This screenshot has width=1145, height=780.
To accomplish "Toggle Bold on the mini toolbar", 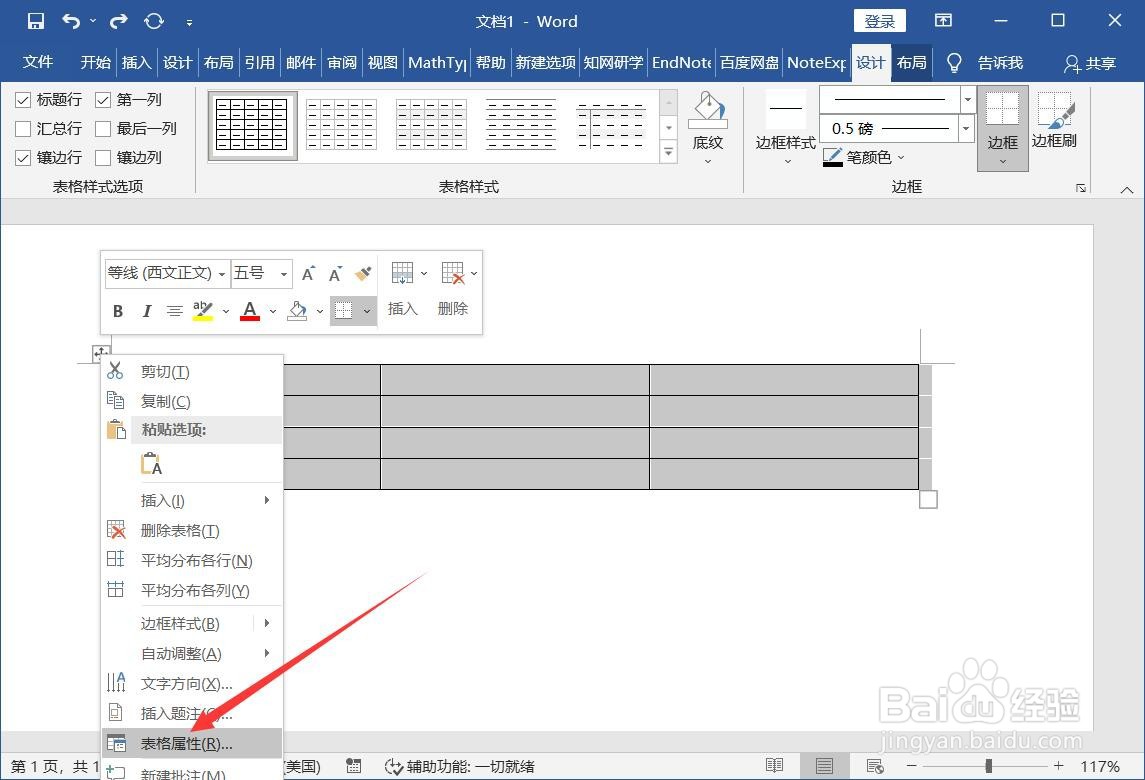I will click(x=117, y=311).
